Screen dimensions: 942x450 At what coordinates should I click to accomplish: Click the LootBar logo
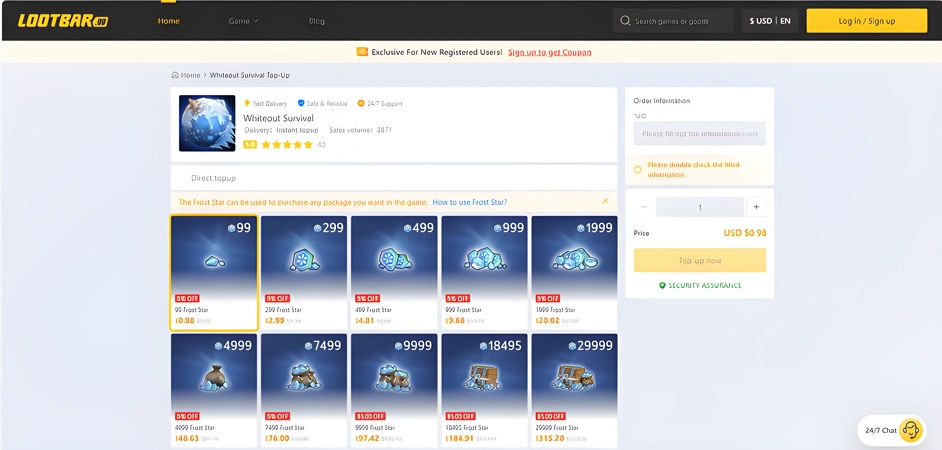[x=62, y=21]
